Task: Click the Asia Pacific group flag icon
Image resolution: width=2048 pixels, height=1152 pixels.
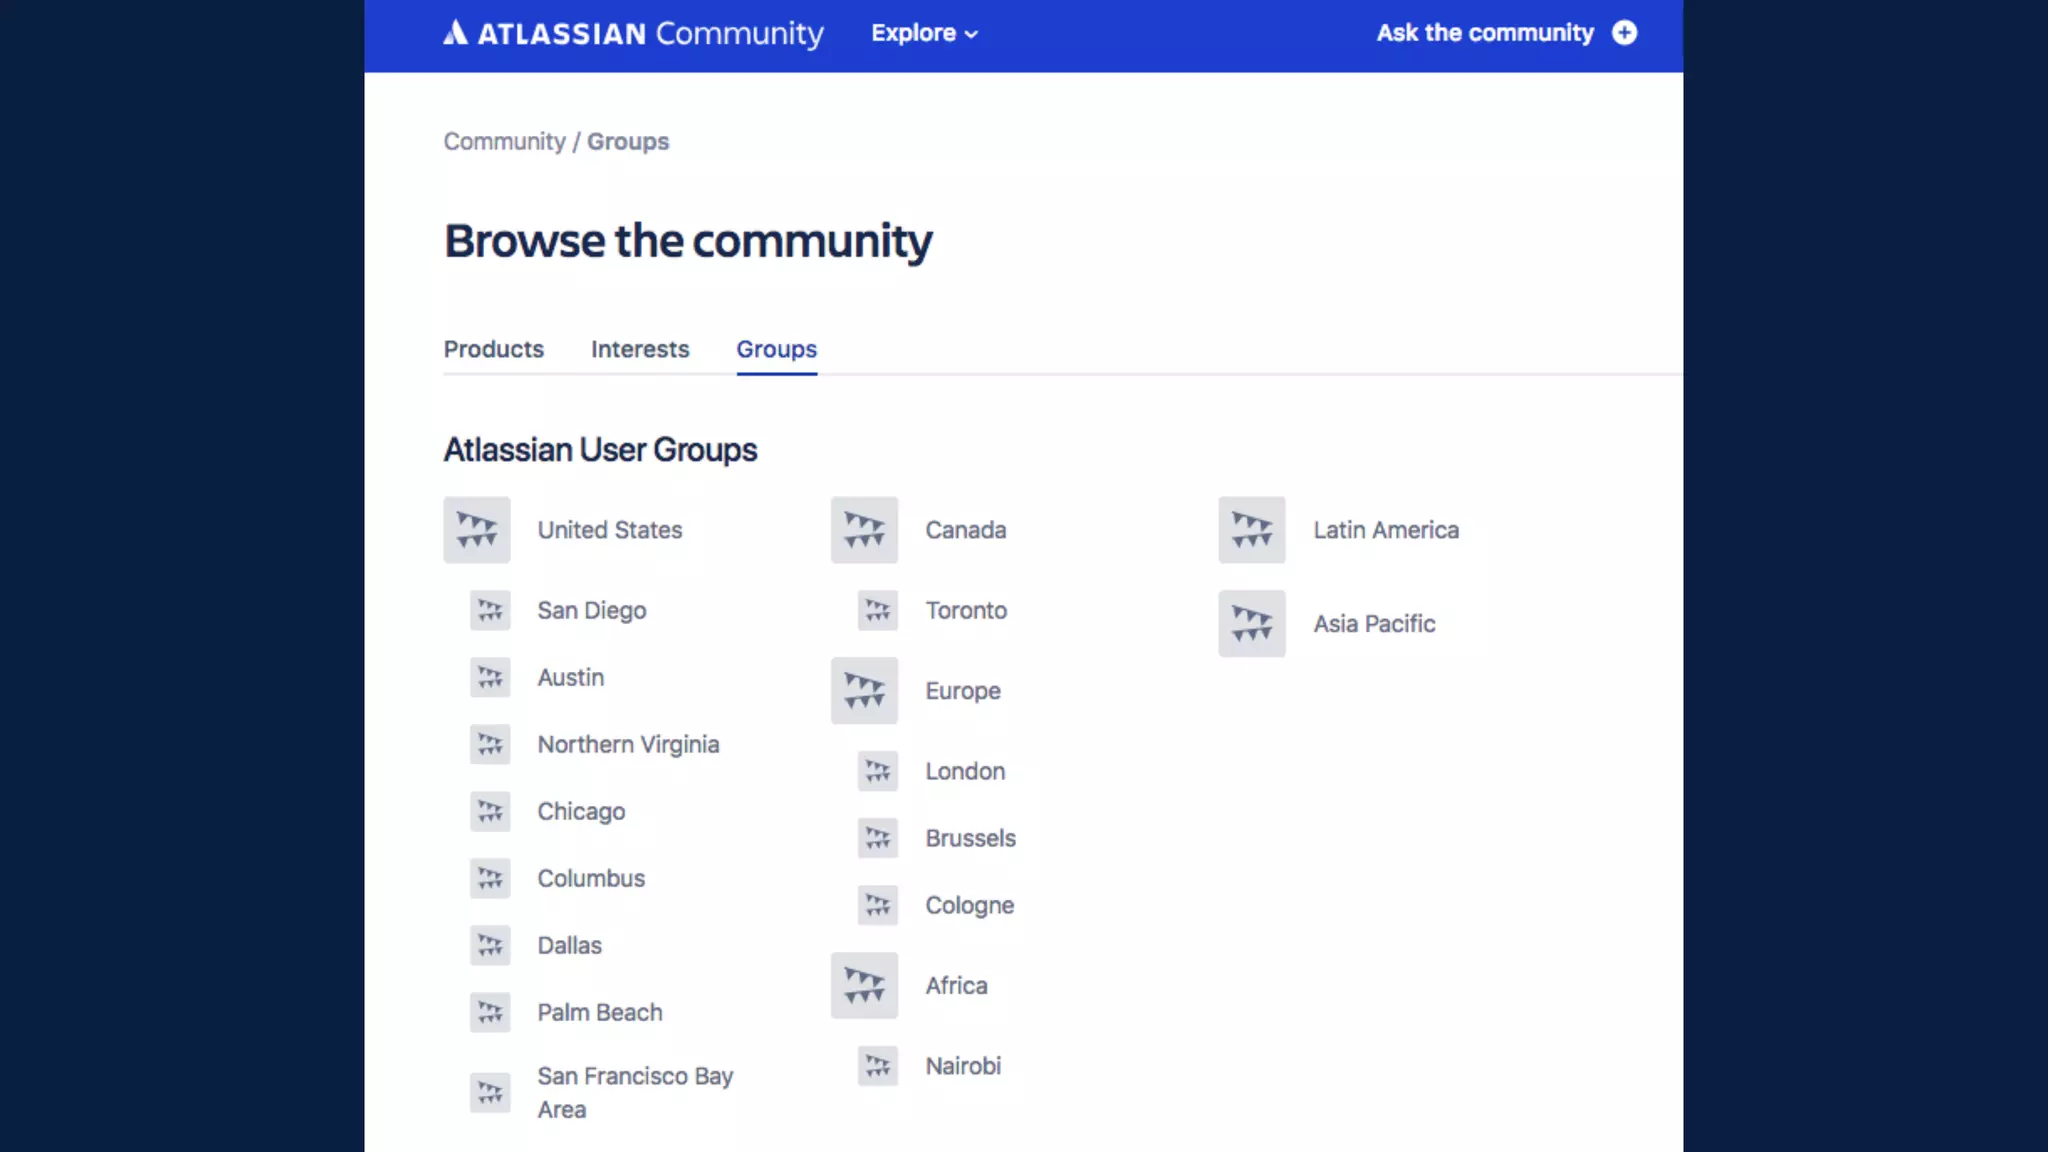Action: tap(1251, 624)
